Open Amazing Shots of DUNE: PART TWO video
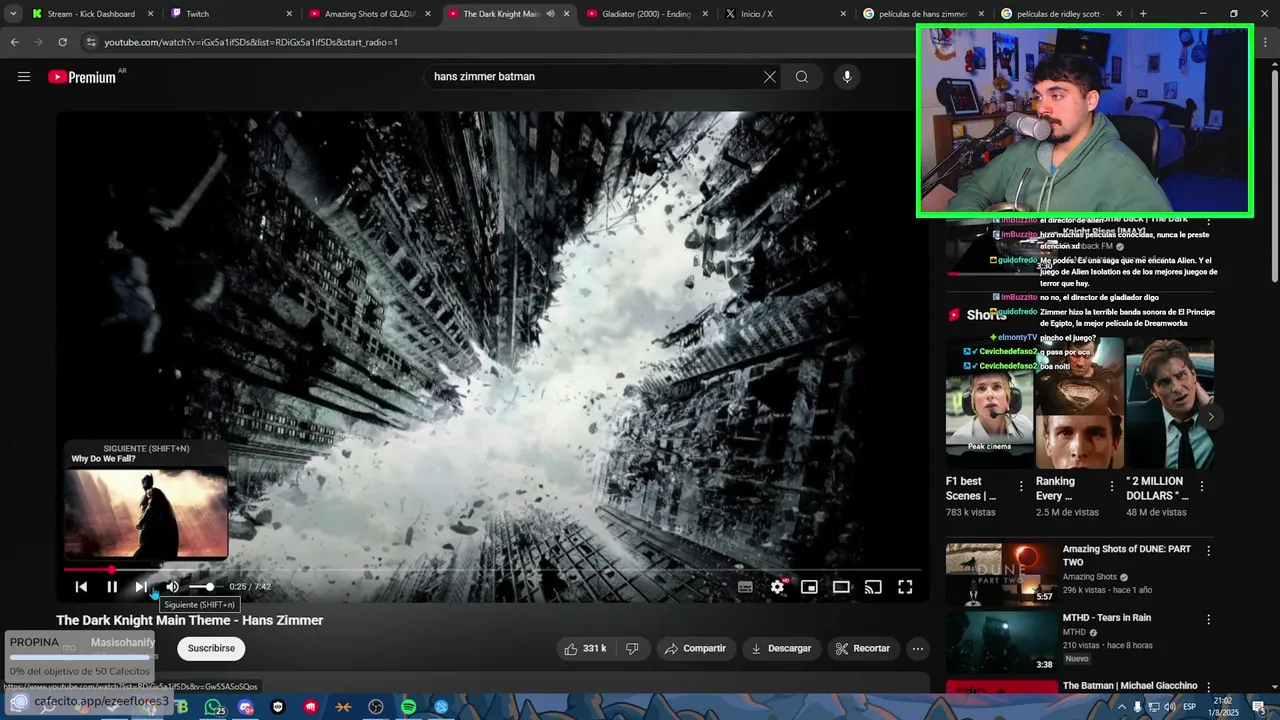This screenshot has height=720, width=1280. [x=1126, y=555]
